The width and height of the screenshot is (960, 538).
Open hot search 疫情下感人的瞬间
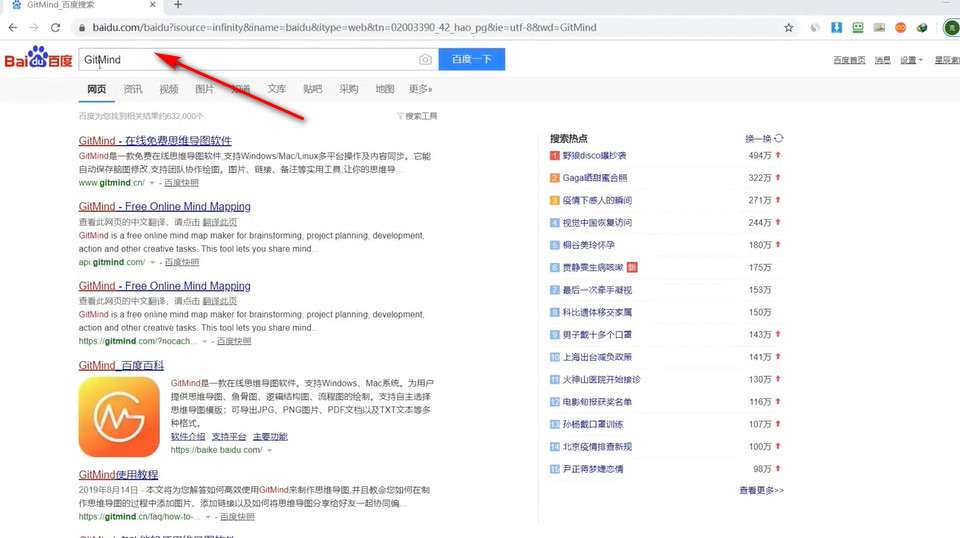pyautogui.click(x=597, y=200)
